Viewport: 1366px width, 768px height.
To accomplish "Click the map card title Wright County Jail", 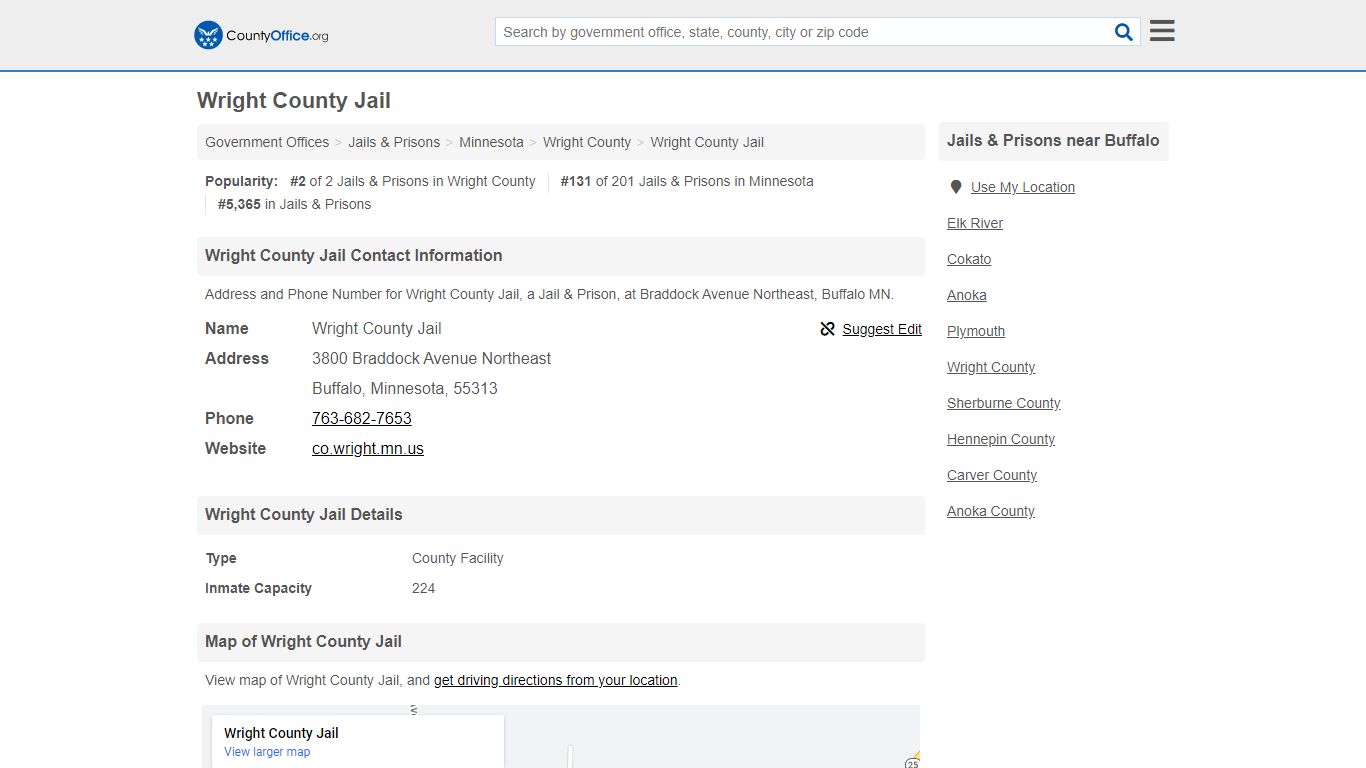I will (x=281, y=733).
